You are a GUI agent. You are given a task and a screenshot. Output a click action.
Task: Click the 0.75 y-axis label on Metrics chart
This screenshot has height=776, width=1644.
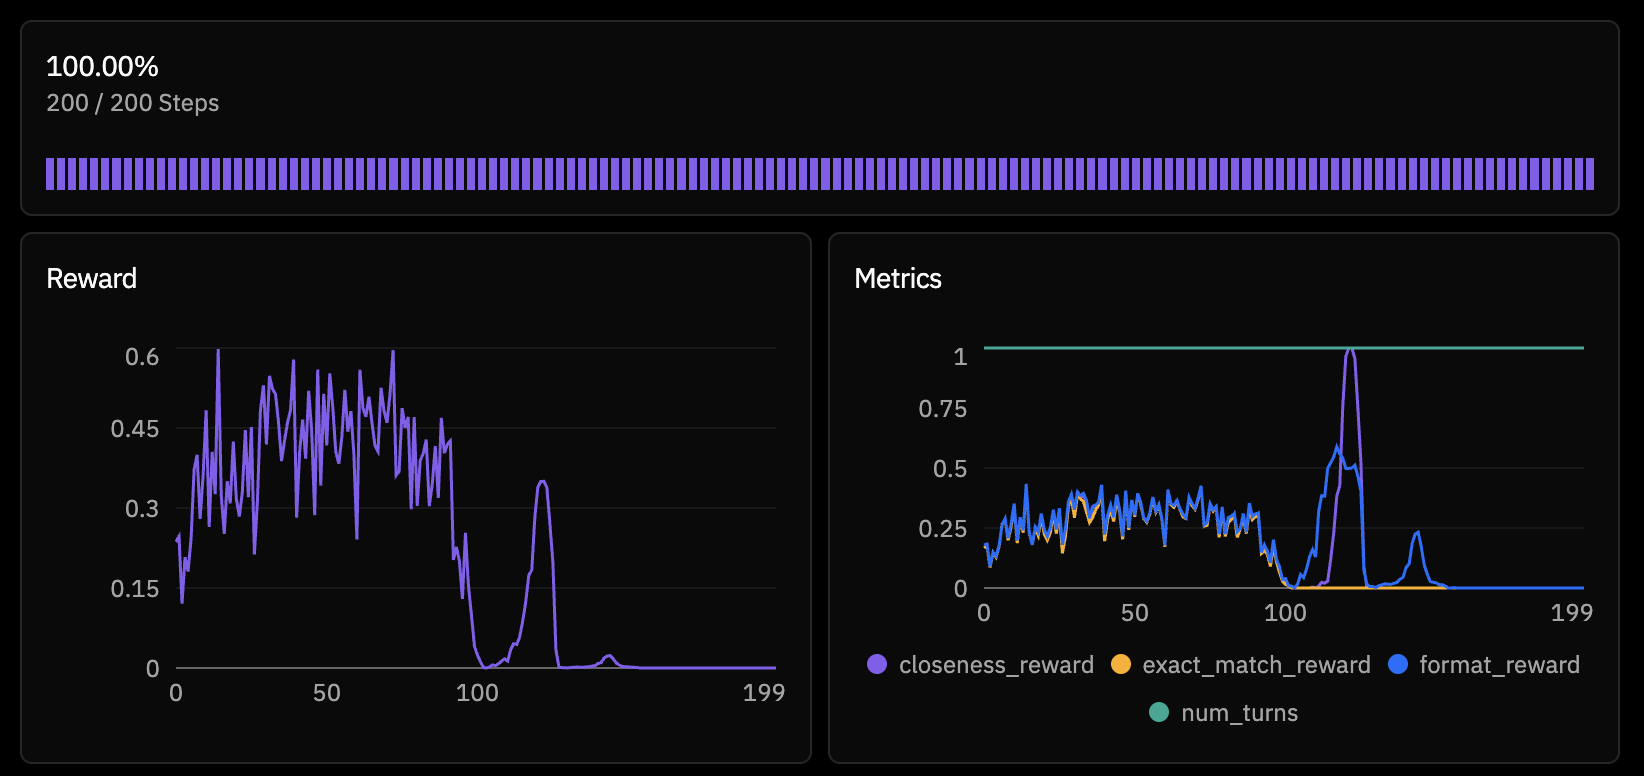coord(942,409)
